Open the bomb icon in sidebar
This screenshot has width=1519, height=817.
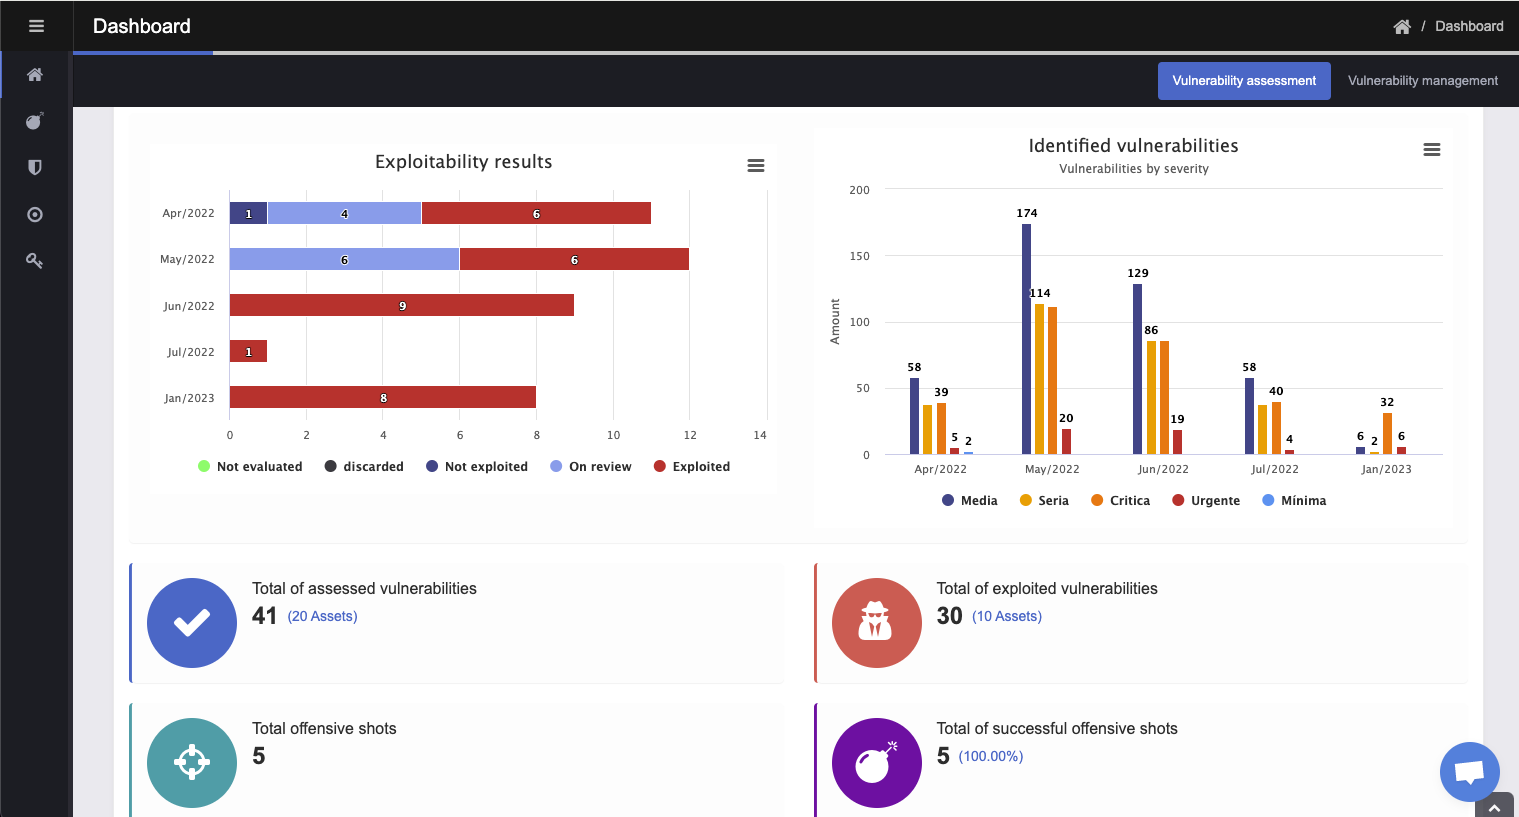click(35, 121)
